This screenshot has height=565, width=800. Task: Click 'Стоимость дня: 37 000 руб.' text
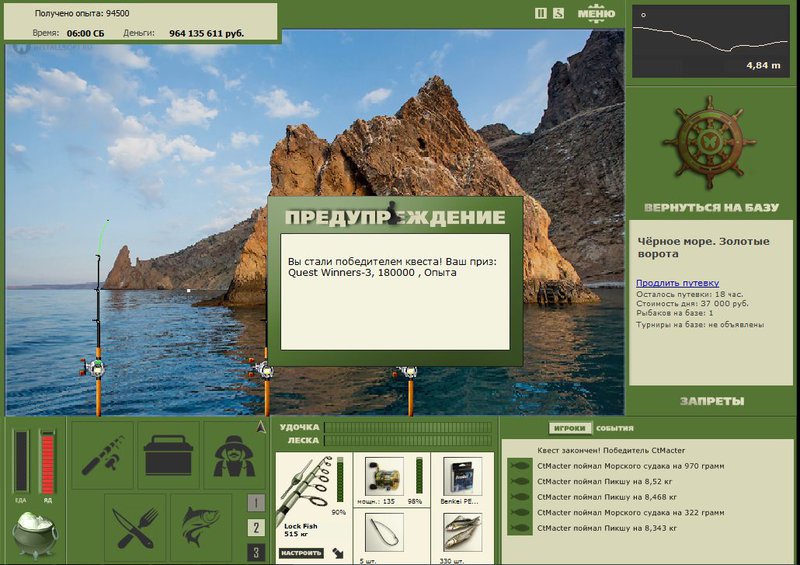tap(692, 304)
